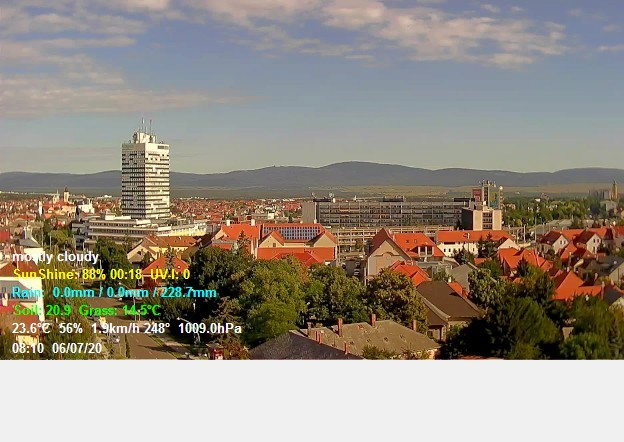Click the '1.9km/h 248°' wind reading
This screenshot has width=624, height=442.
[x=131, y=329]
